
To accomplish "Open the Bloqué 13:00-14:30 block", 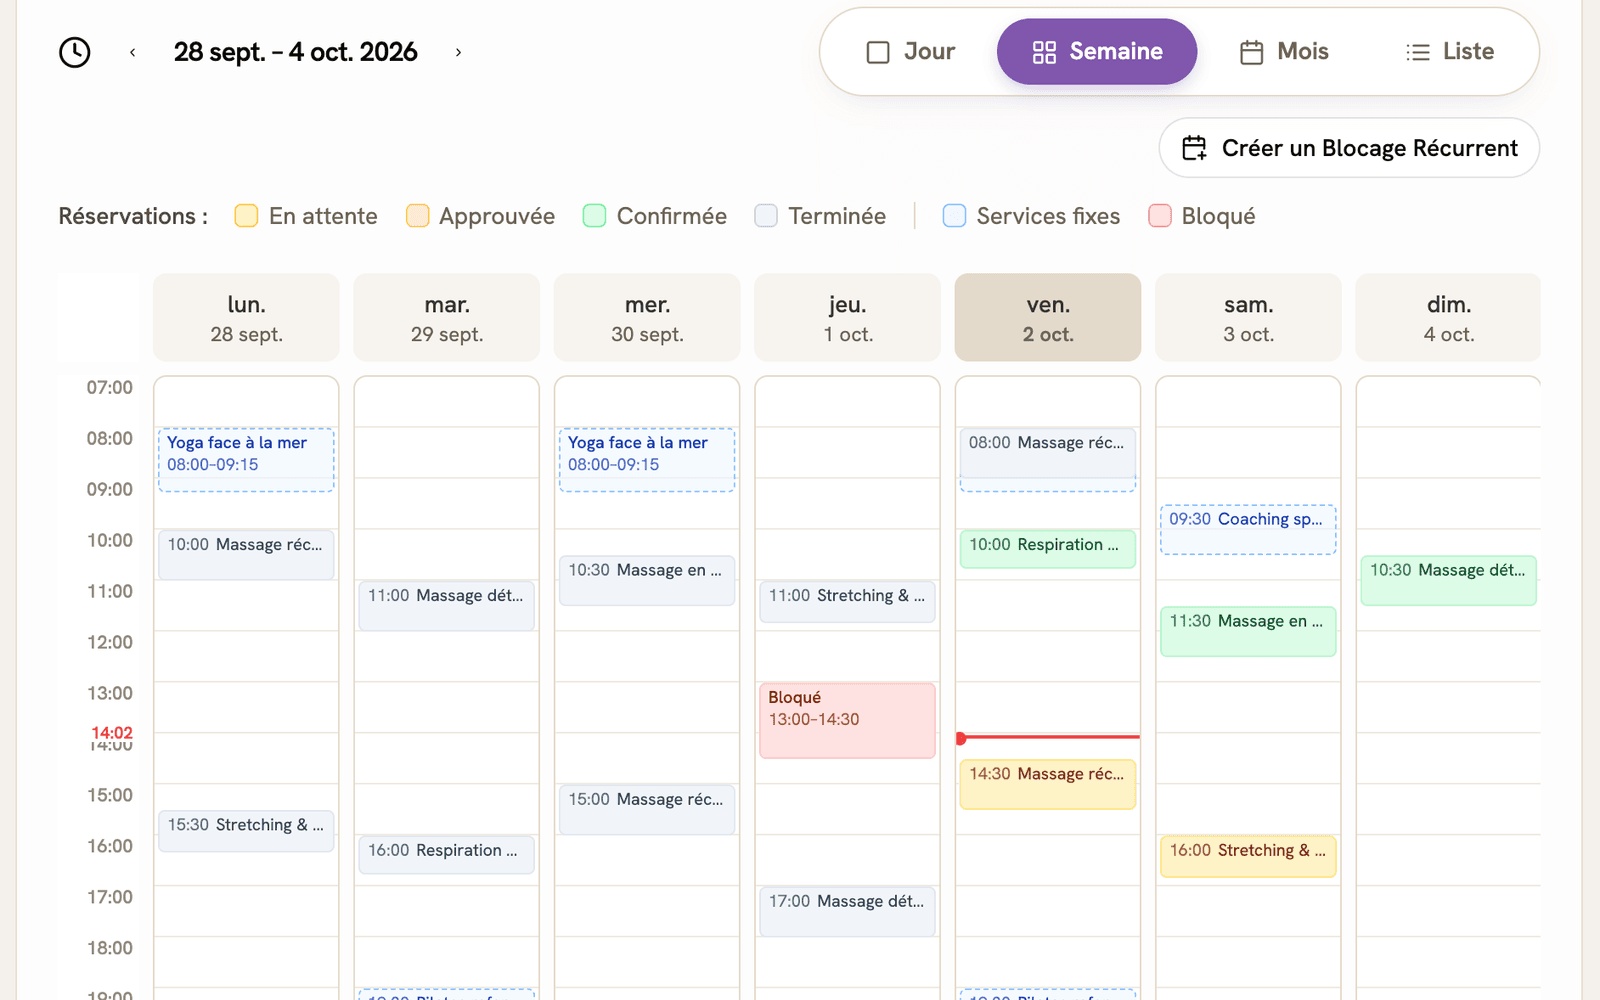I will 848,720.
